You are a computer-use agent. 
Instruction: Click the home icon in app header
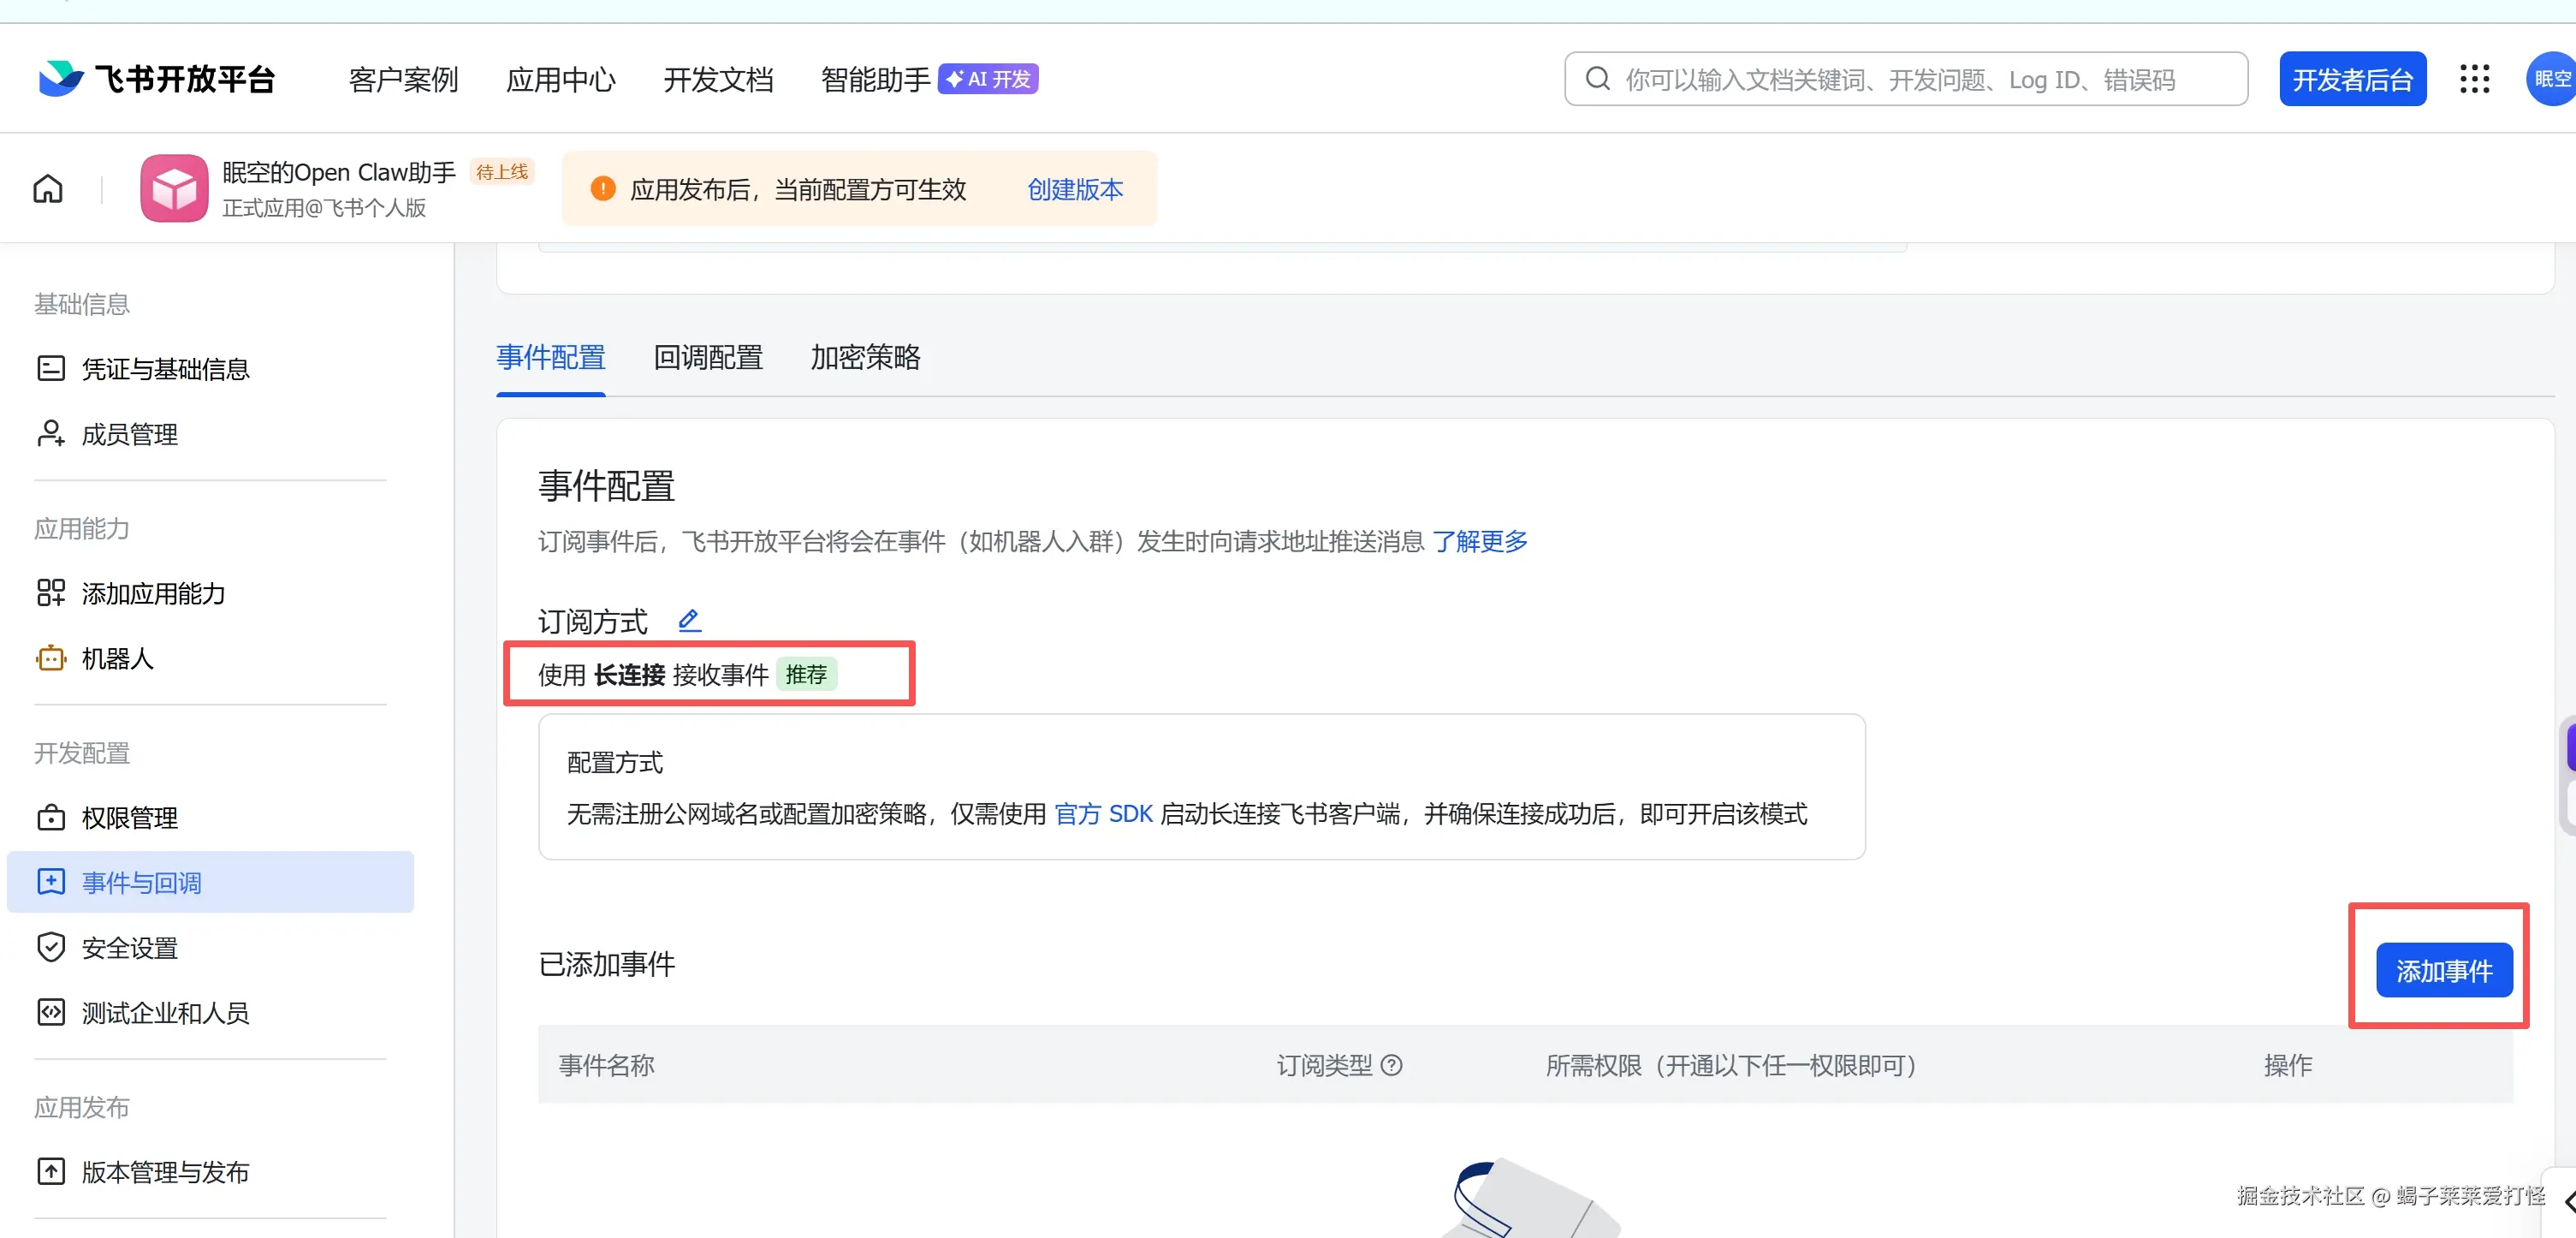pos(48,188)
